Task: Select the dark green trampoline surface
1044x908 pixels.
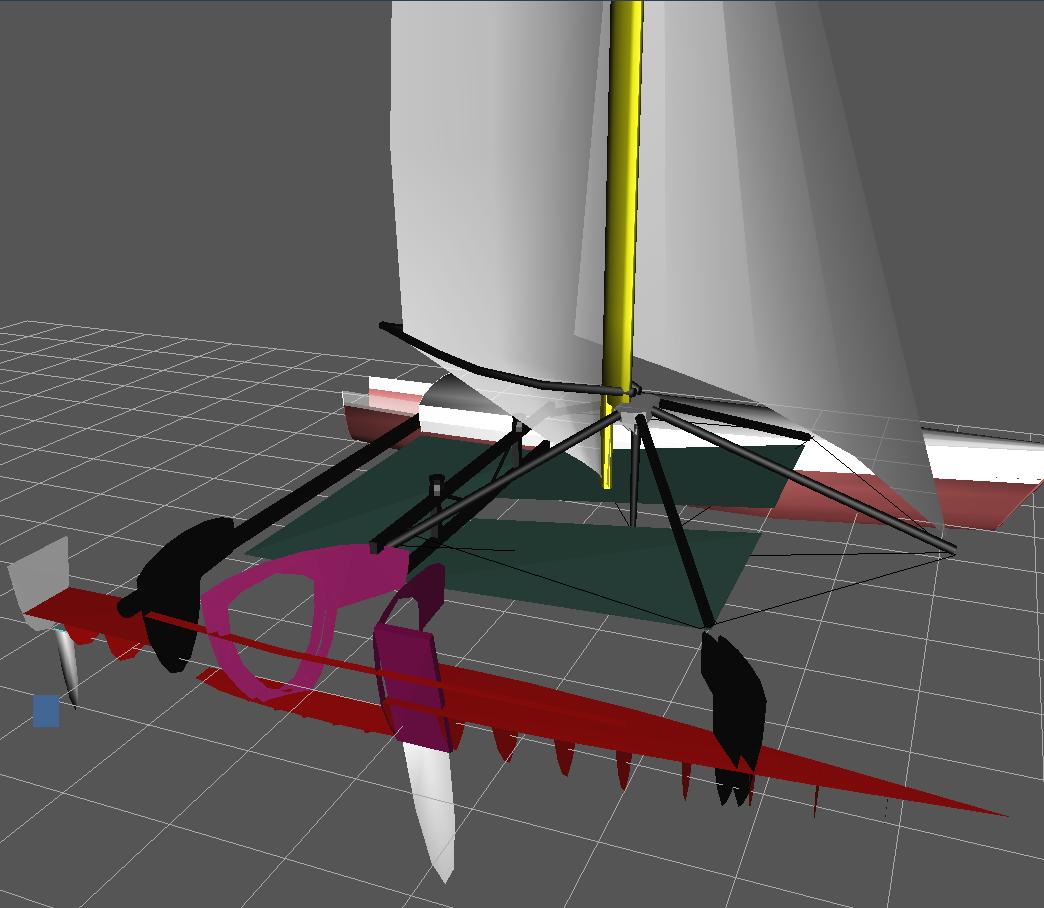Action: pyautogui.click(x=600, y=560)
